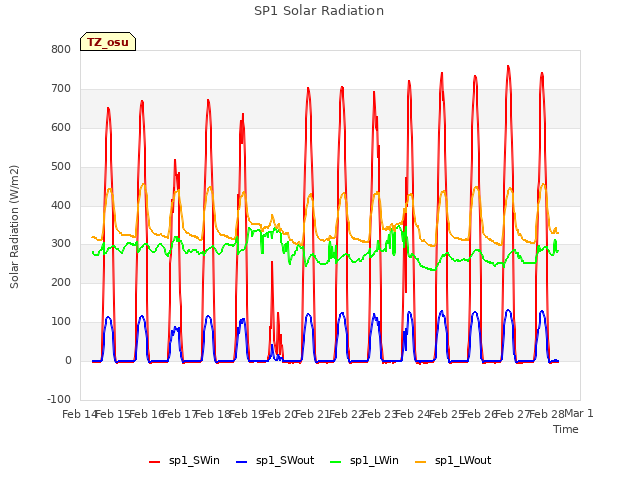Click the Mar 1 x-axis label
The width and height of the screenshot is (640, 480).
point(579,413)
